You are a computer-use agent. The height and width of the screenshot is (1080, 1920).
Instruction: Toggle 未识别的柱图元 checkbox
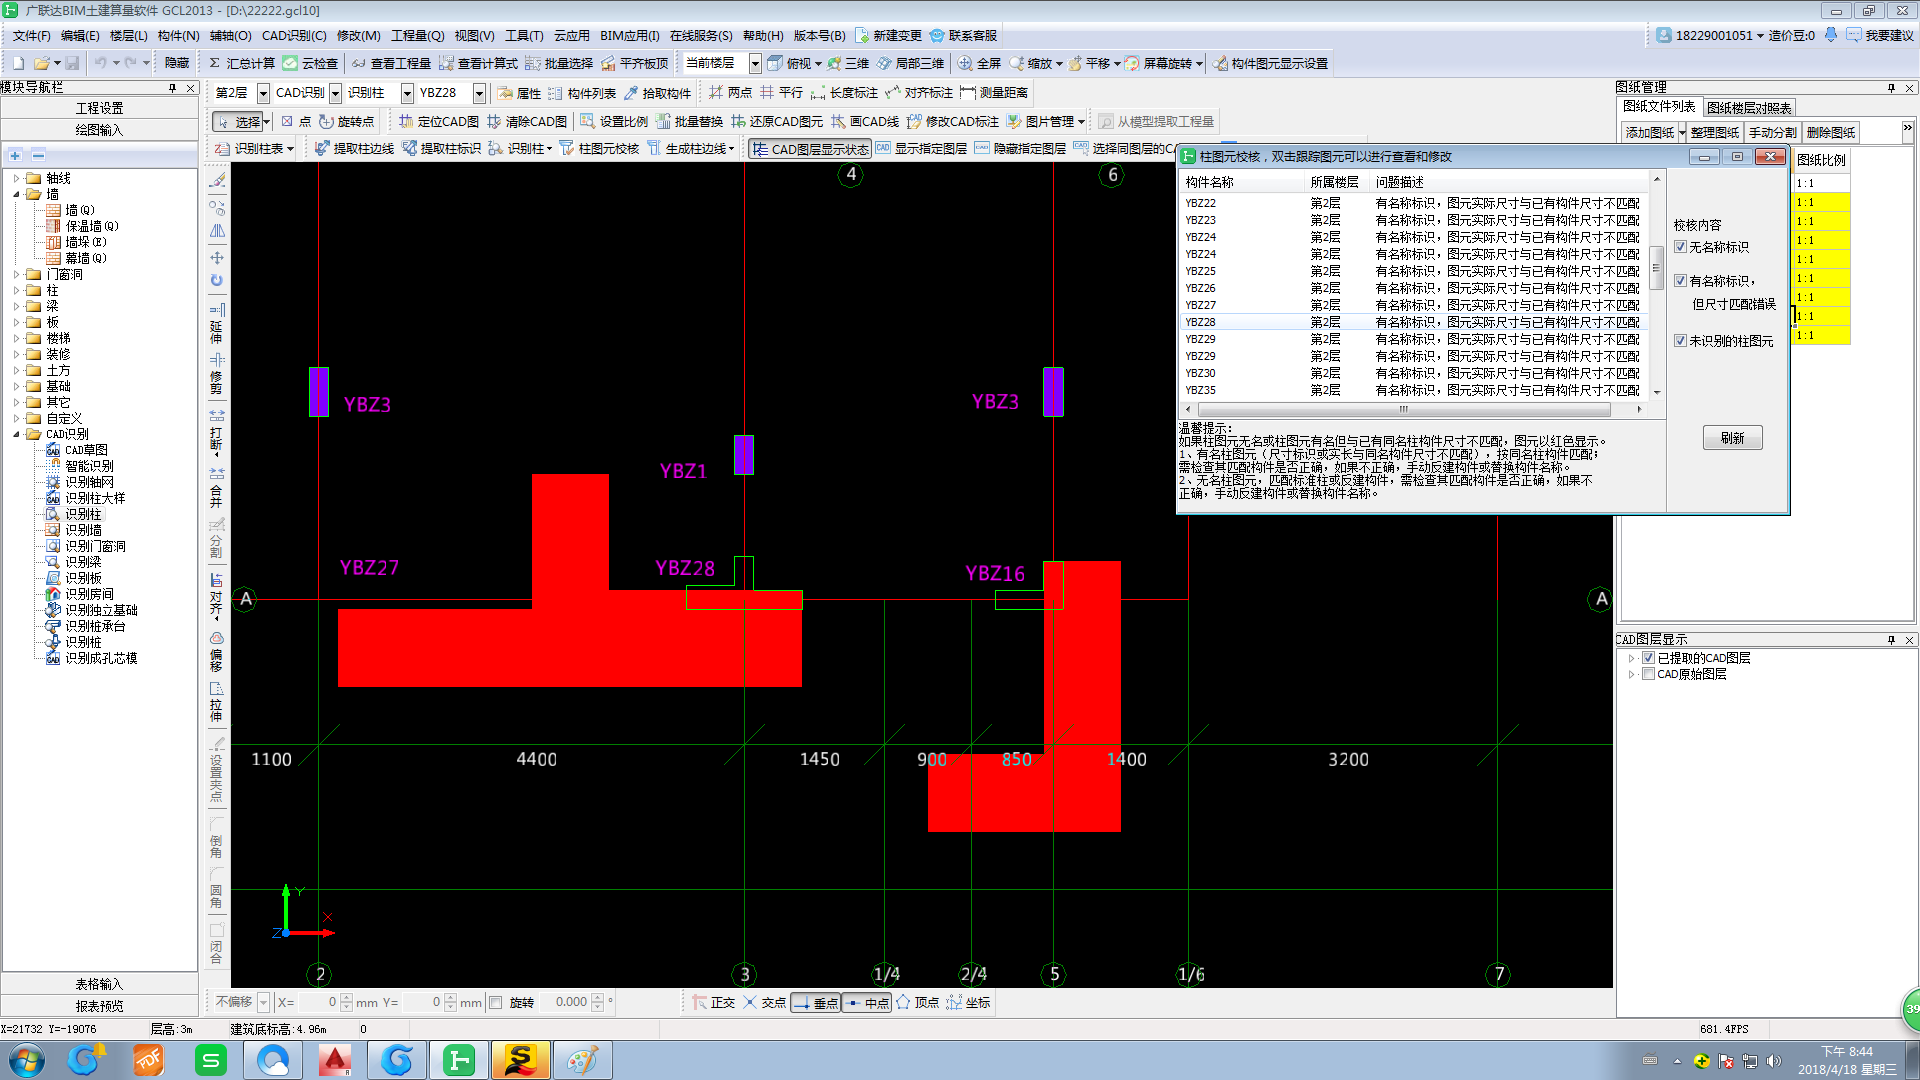coord(1681,341)
